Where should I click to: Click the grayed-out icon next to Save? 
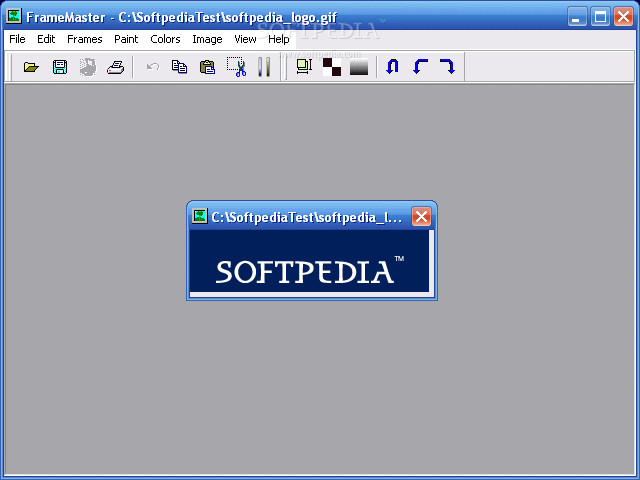(x=88, y=67)
